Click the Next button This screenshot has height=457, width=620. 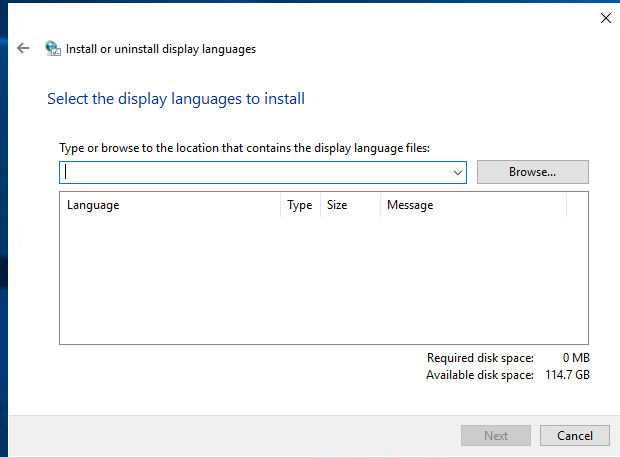coord(495,435)
